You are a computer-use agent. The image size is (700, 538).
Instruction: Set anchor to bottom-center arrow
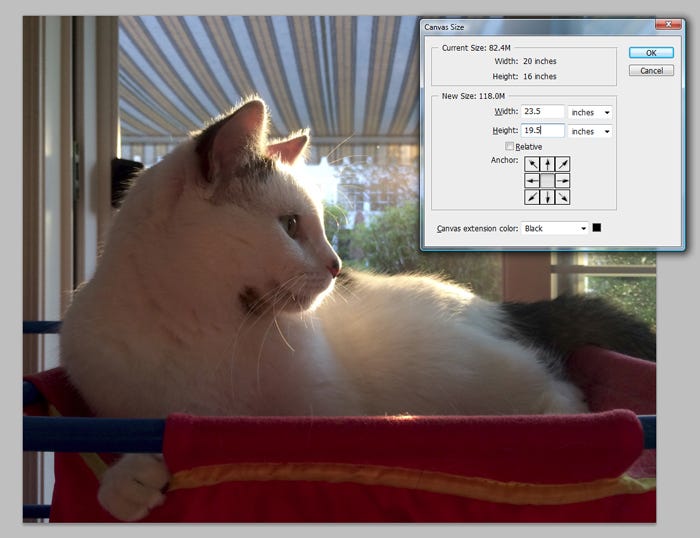click(x=547, y=197)
